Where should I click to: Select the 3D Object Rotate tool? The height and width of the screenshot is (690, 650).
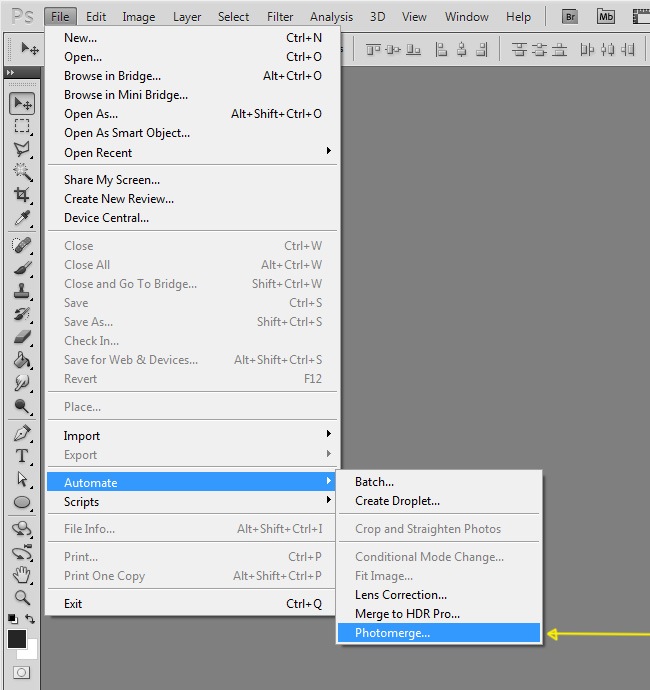[22, 529]
